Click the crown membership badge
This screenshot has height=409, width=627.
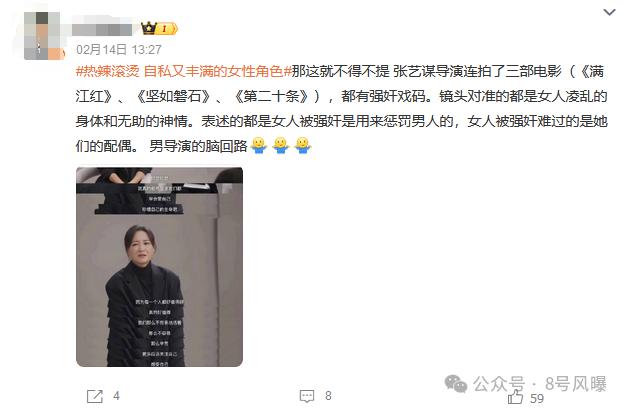click(148, 28)
